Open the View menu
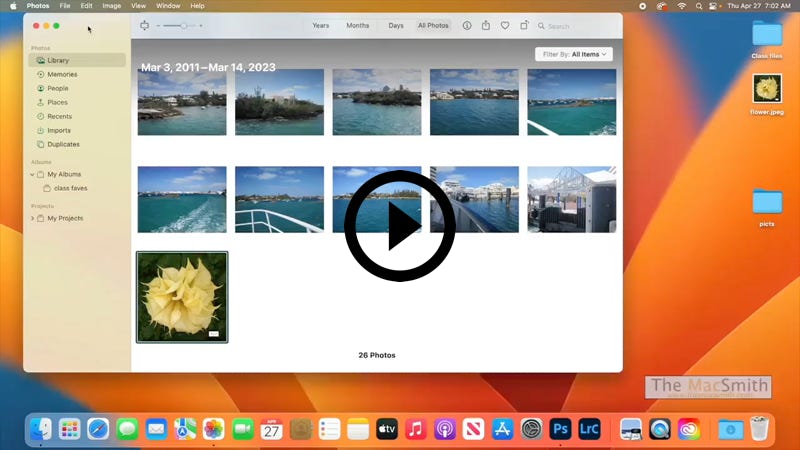This screenshot has width=800, height=450. [138, 6]
